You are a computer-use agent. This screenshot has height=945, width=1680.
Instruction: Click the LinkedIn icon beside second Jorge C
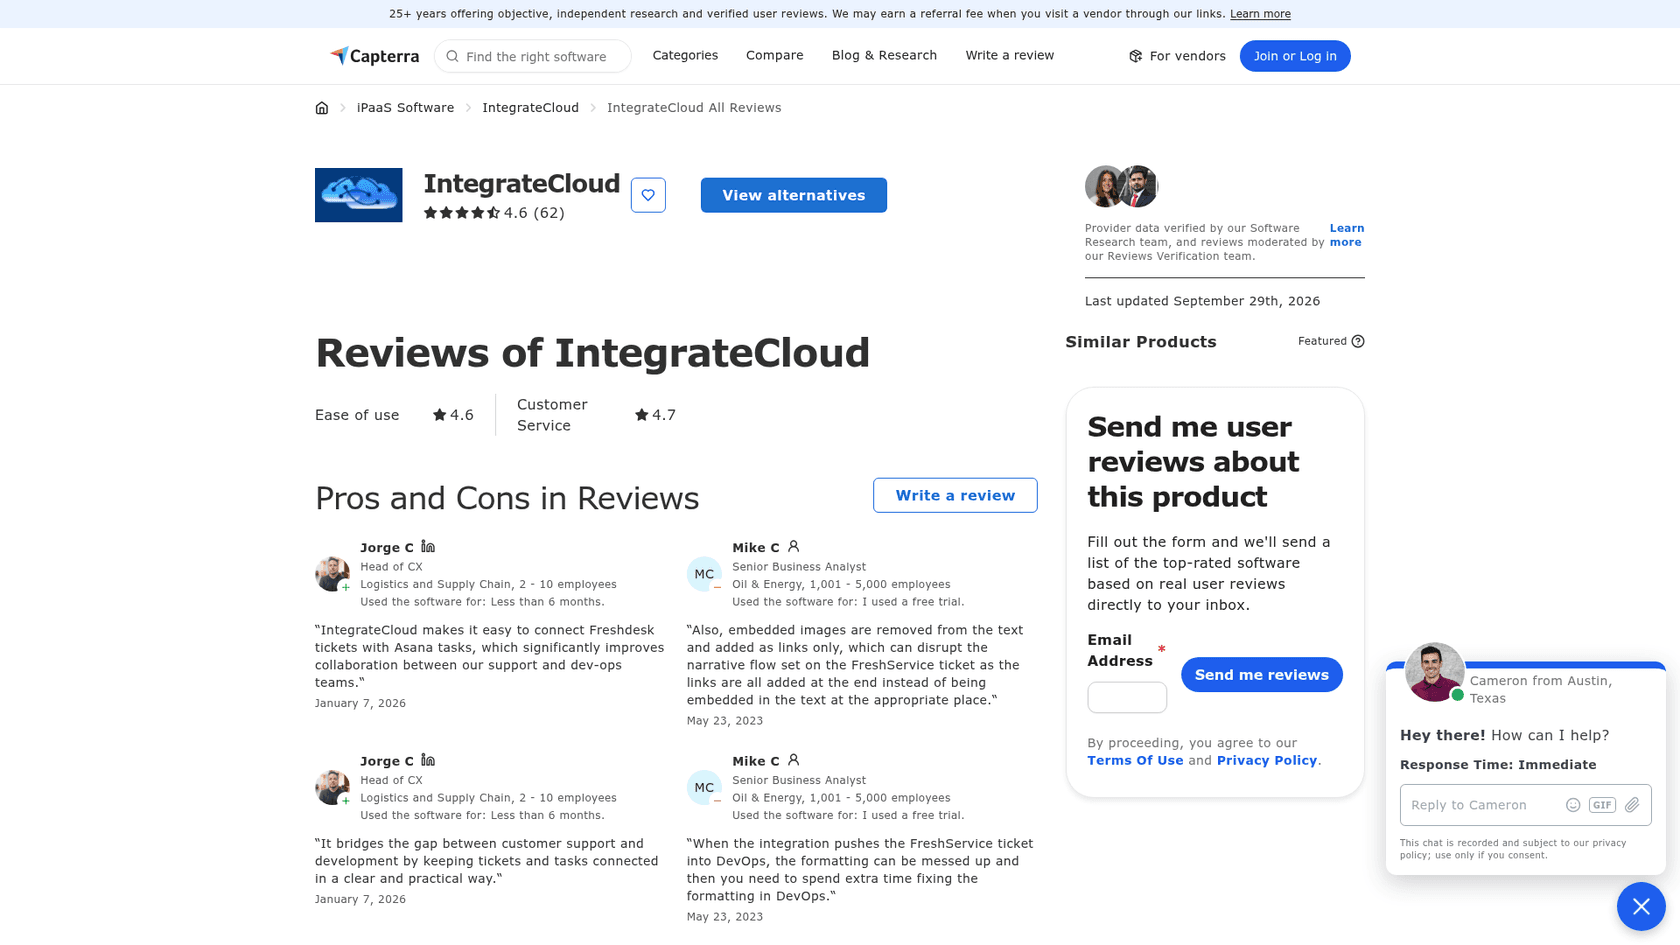[x=428, y=761]
